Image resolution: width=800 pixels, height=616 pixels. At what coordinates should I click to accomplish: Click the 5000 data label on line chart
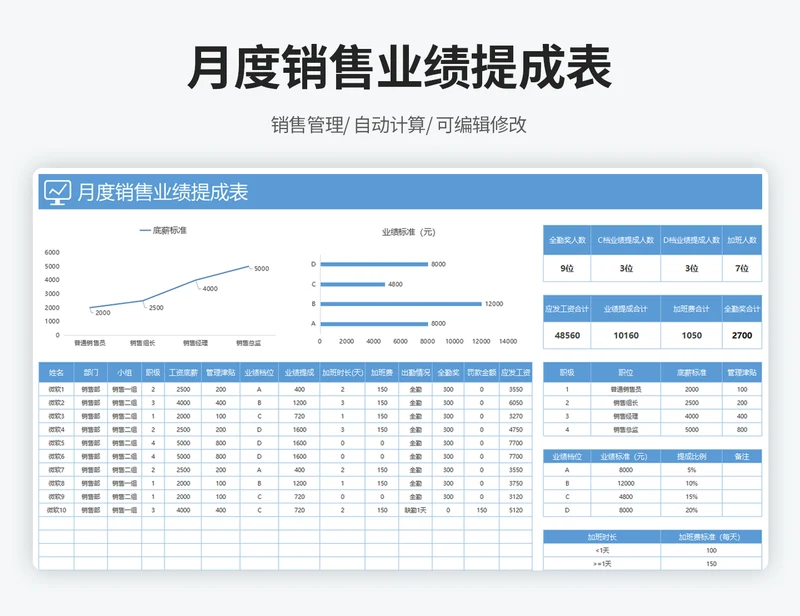(262, 268)
